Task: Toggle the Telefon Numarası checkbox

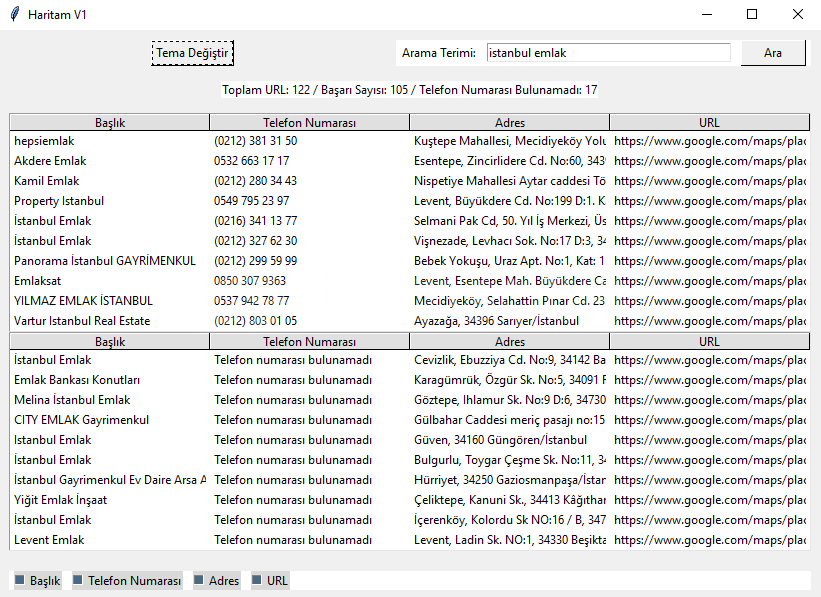Action: tap(127, 580)
